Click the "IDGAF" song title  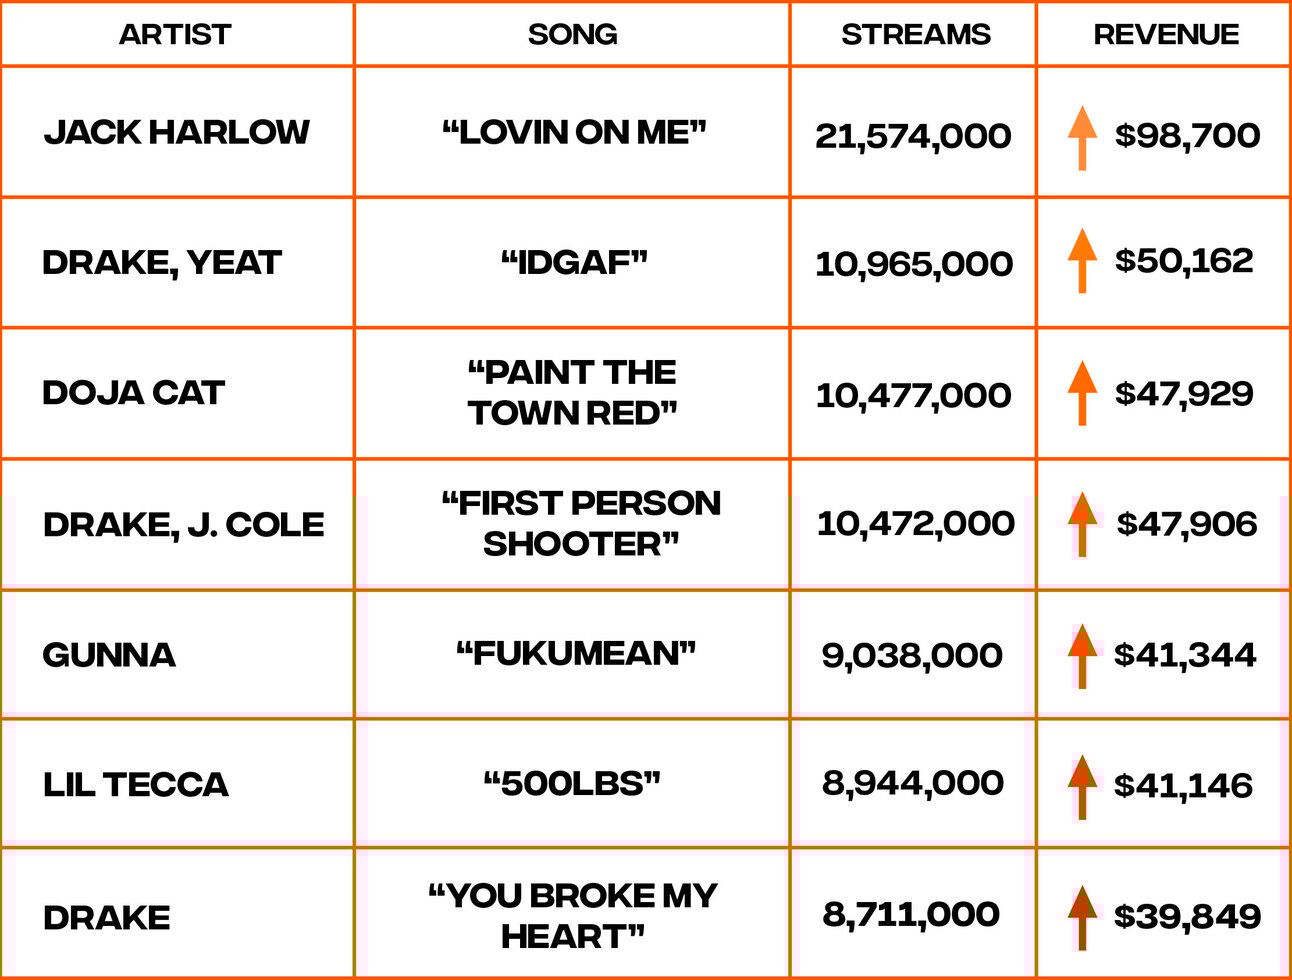[x=574, y=263]
